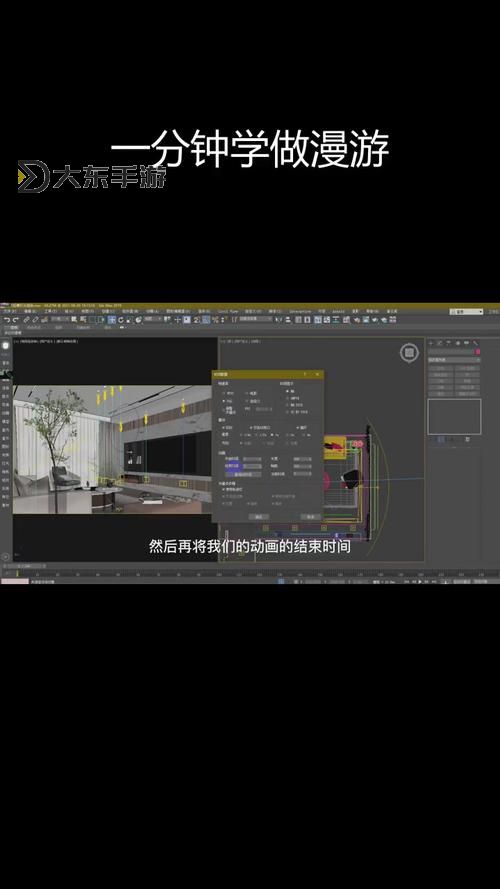500x889 pixels.
Task: Activate the Select and Scale tool
Action: (x=129, y=320)
